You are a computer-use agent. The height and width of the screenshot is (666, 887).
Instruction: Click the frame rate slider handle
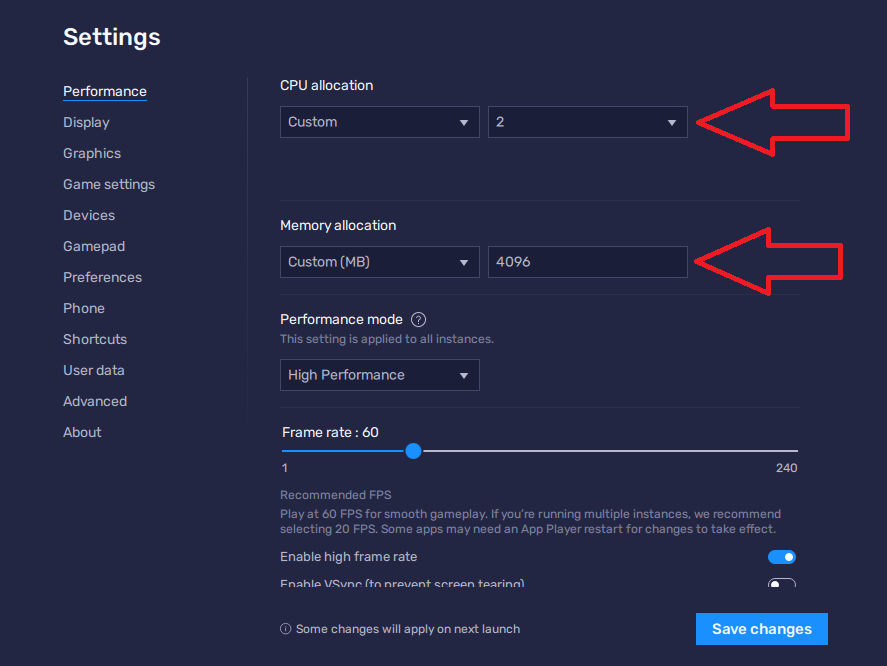pyautogui.click(x=414, y=451)
